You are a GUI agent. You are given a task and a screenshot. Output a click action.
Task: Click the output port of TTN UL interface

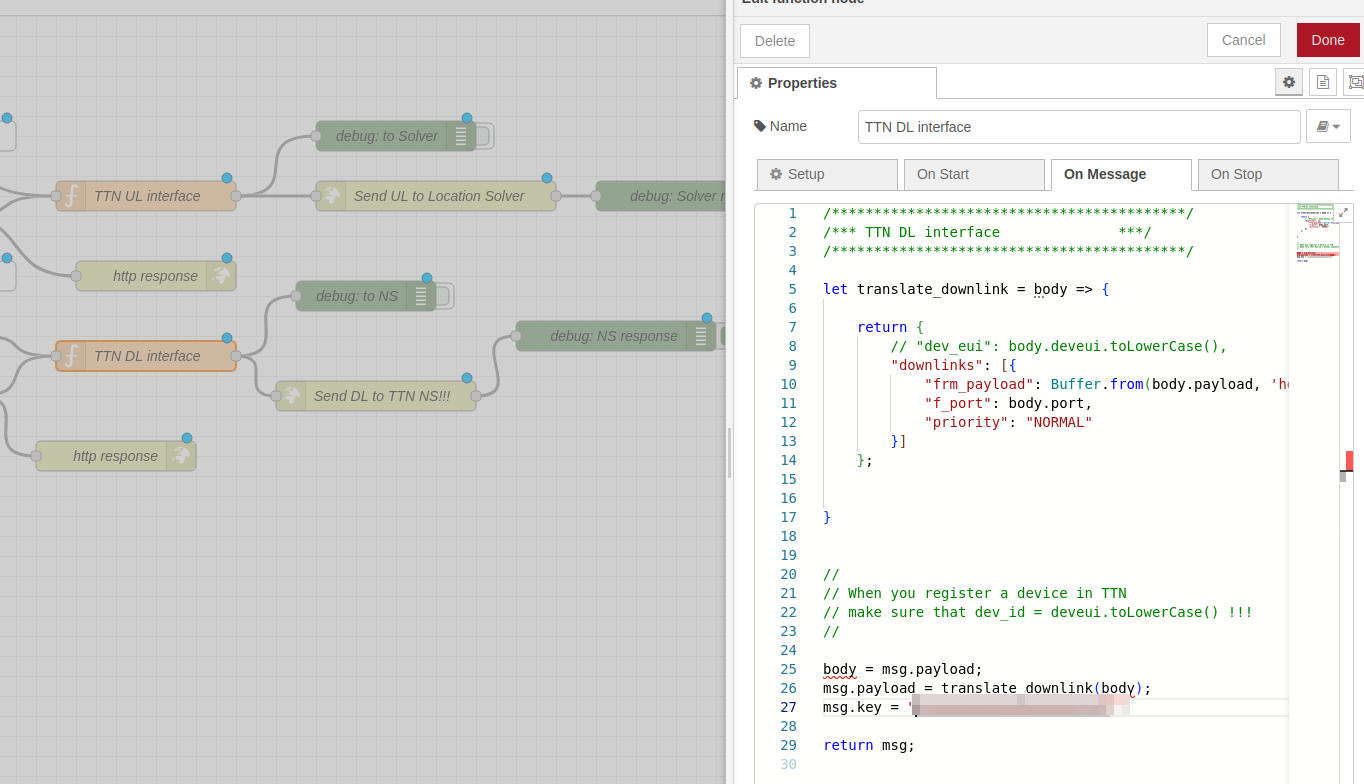point(236,196)
